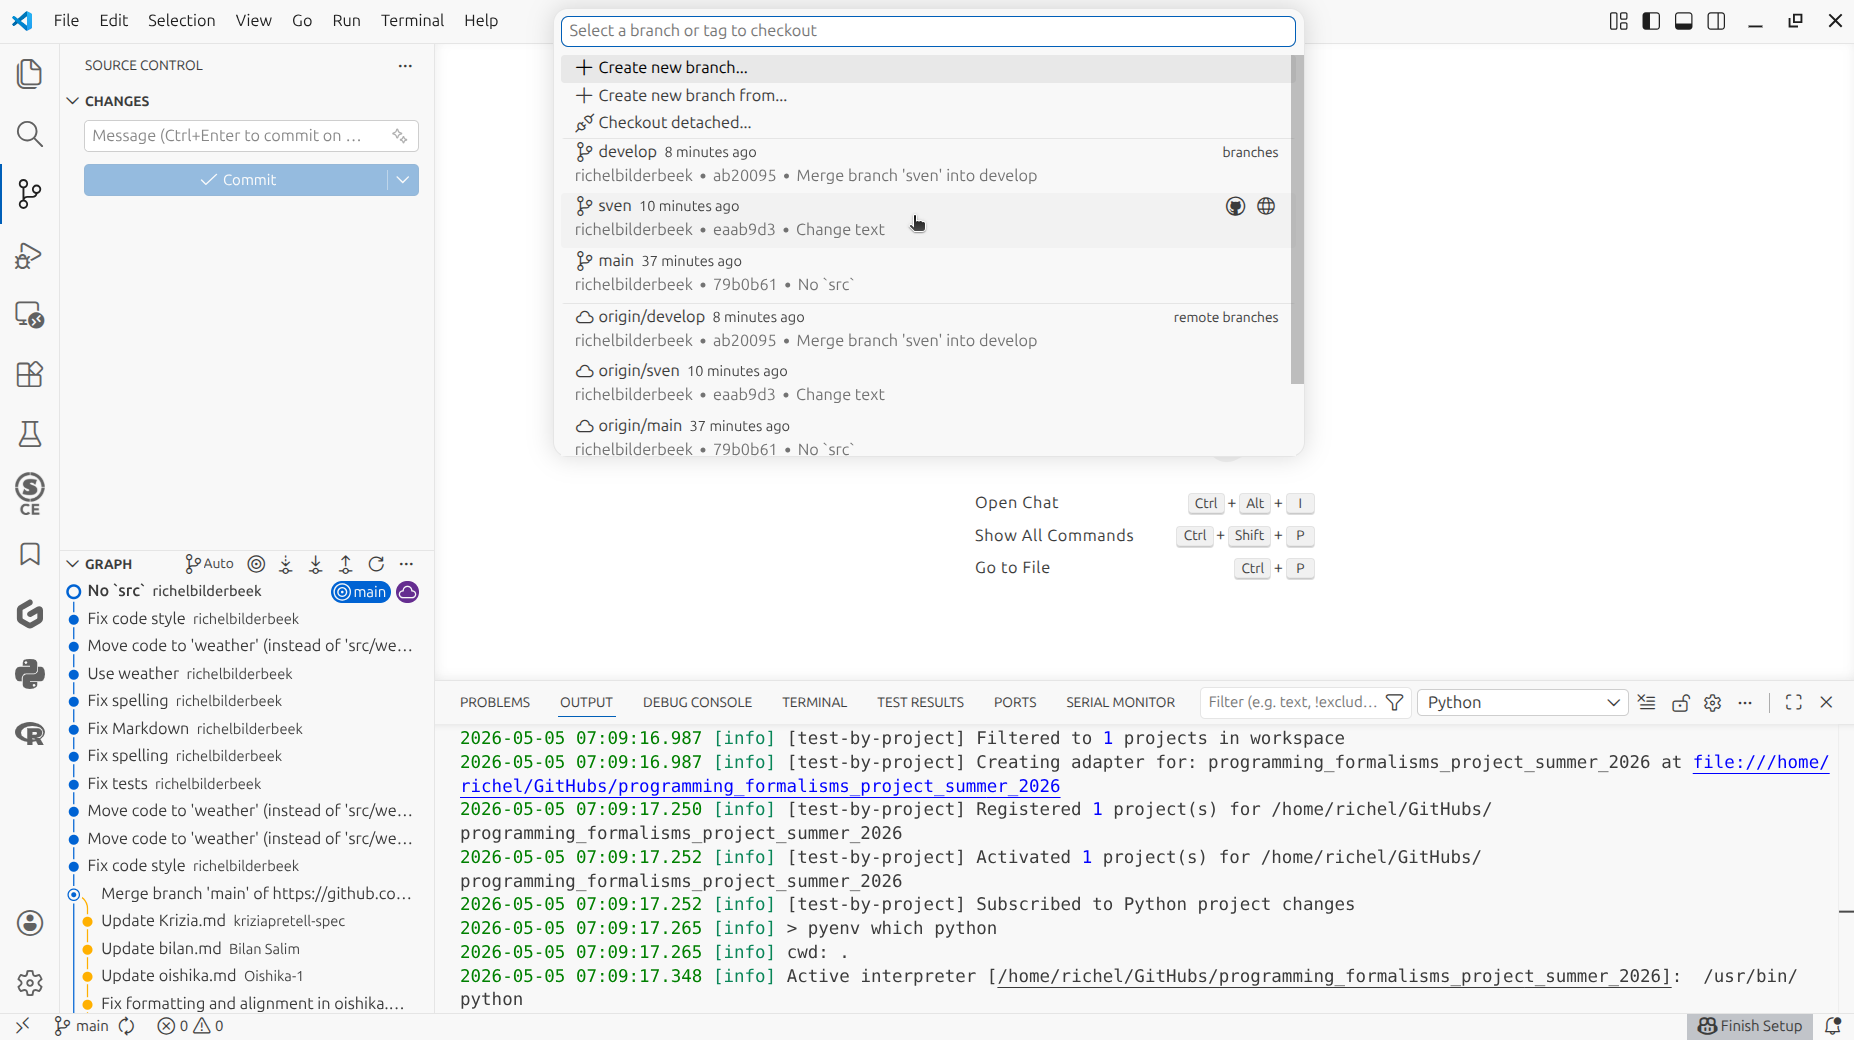Viewport: 1854px width, 1040px height.
Task: Maximize the bottom panel size
Action: 1794,702
